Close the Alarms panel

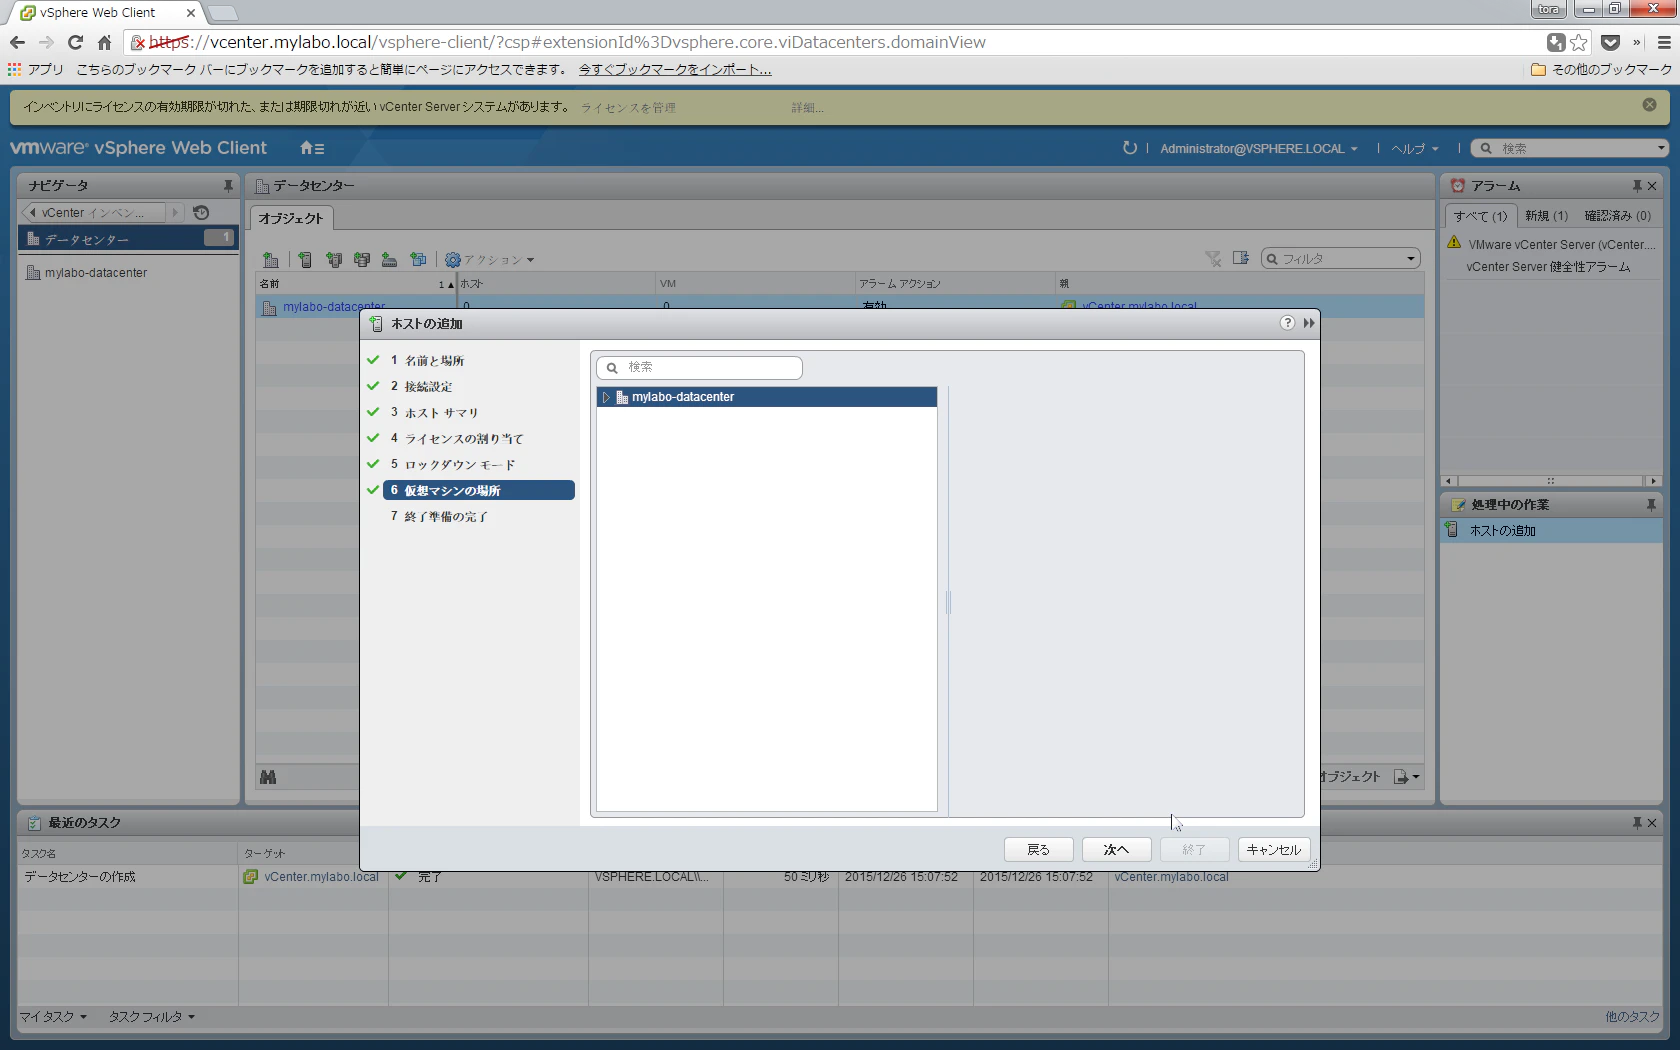[1652, 186]
